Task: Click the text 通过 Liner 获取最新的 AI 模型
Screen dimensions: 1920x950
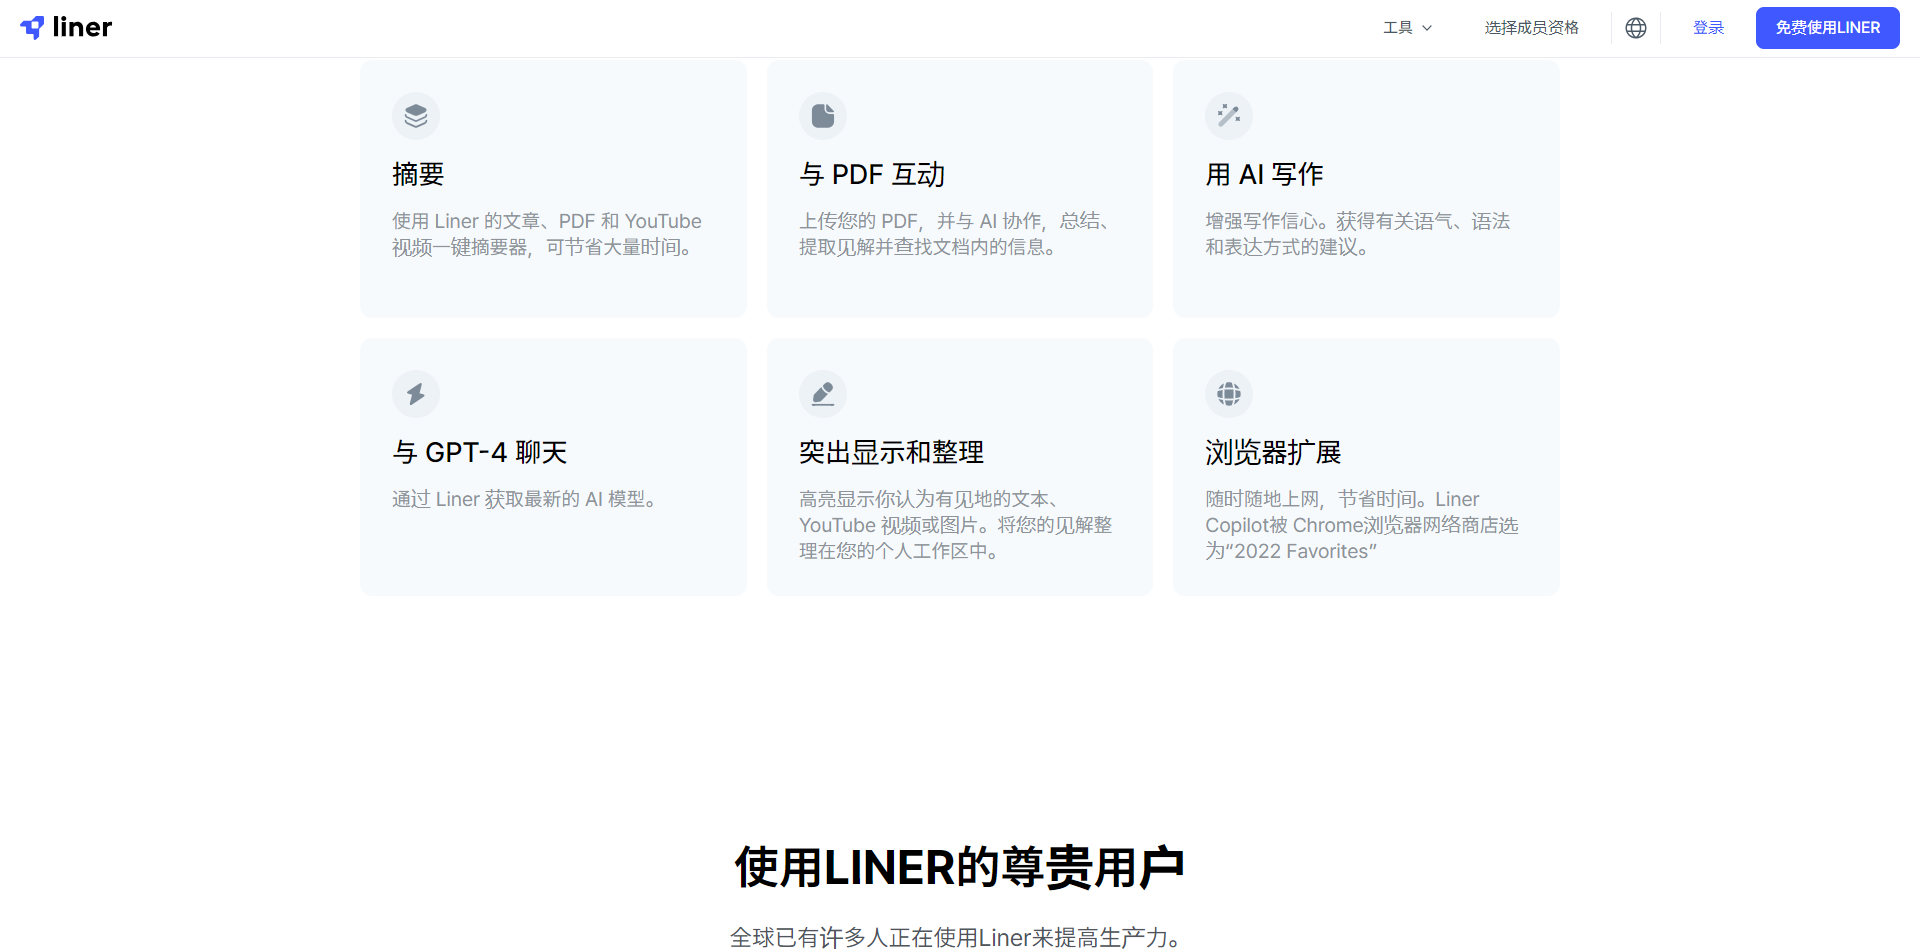Action: pos(526,499)
